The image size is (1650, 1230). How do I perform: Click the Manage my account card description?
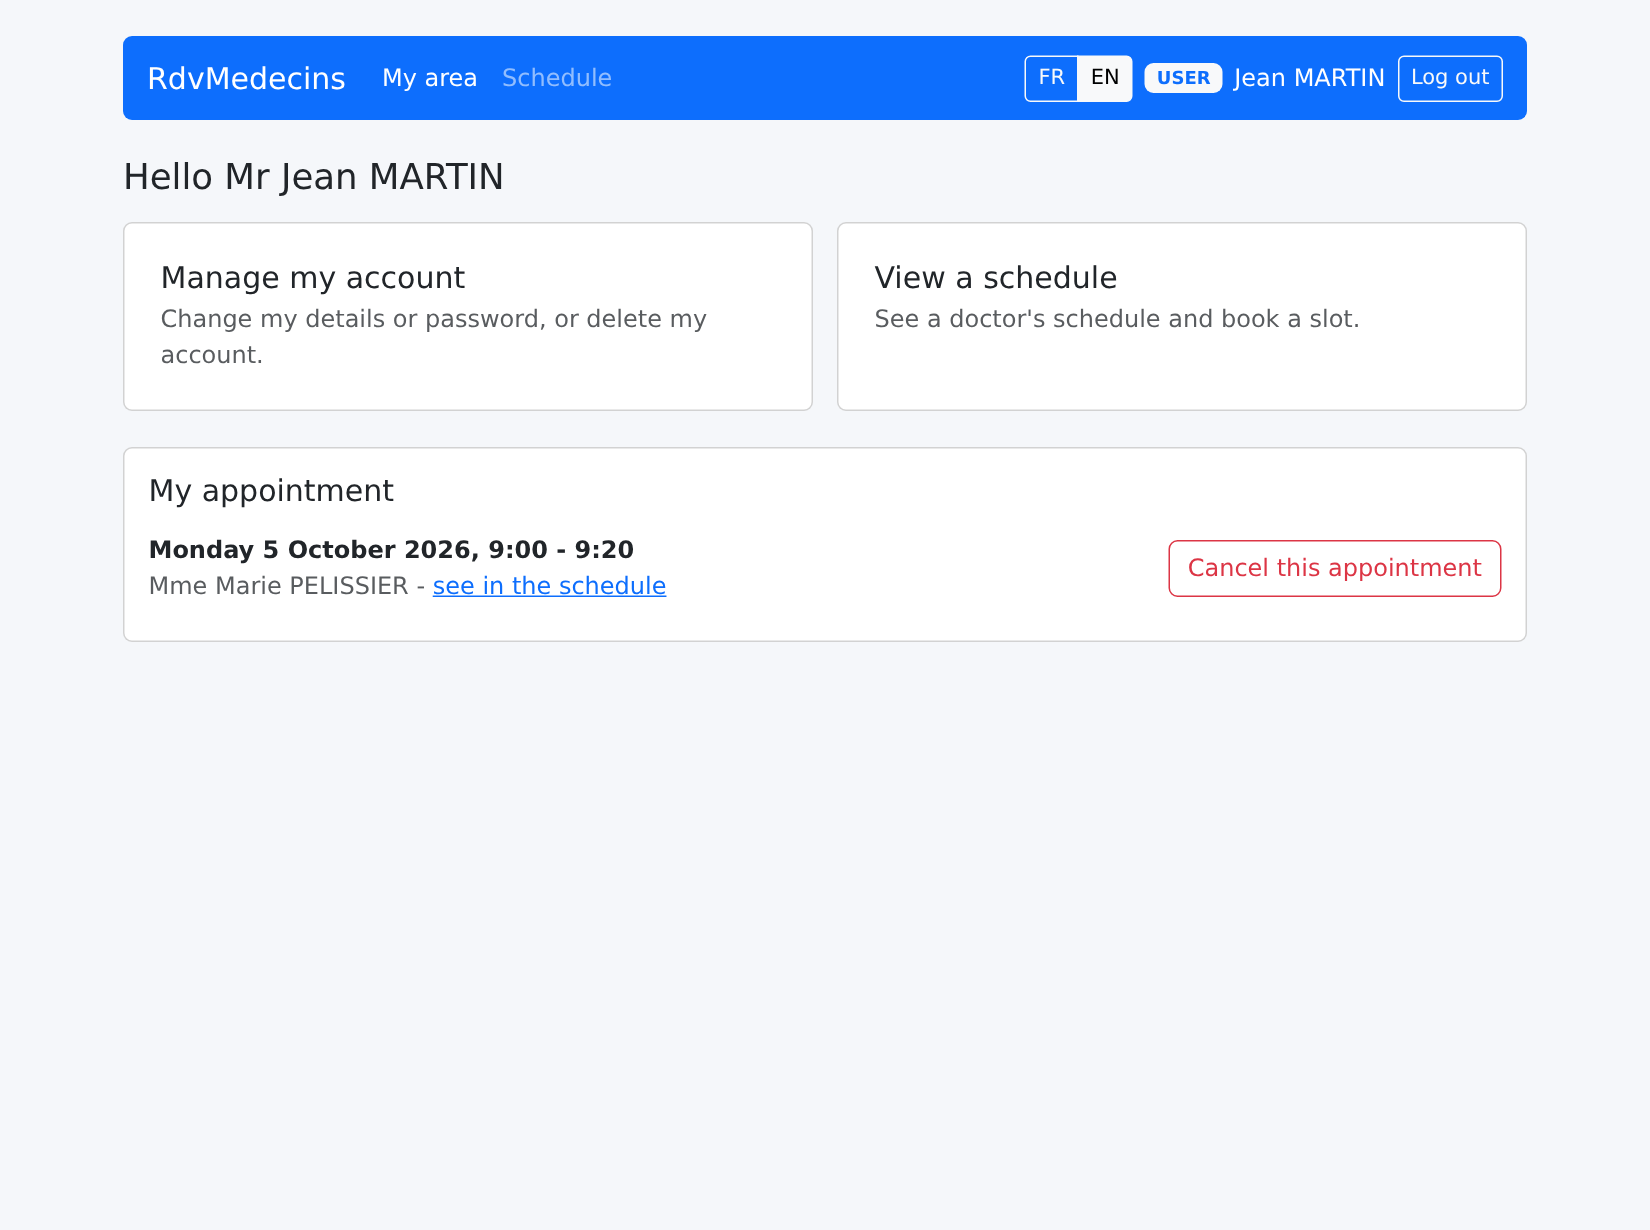[x=434, y=337]
